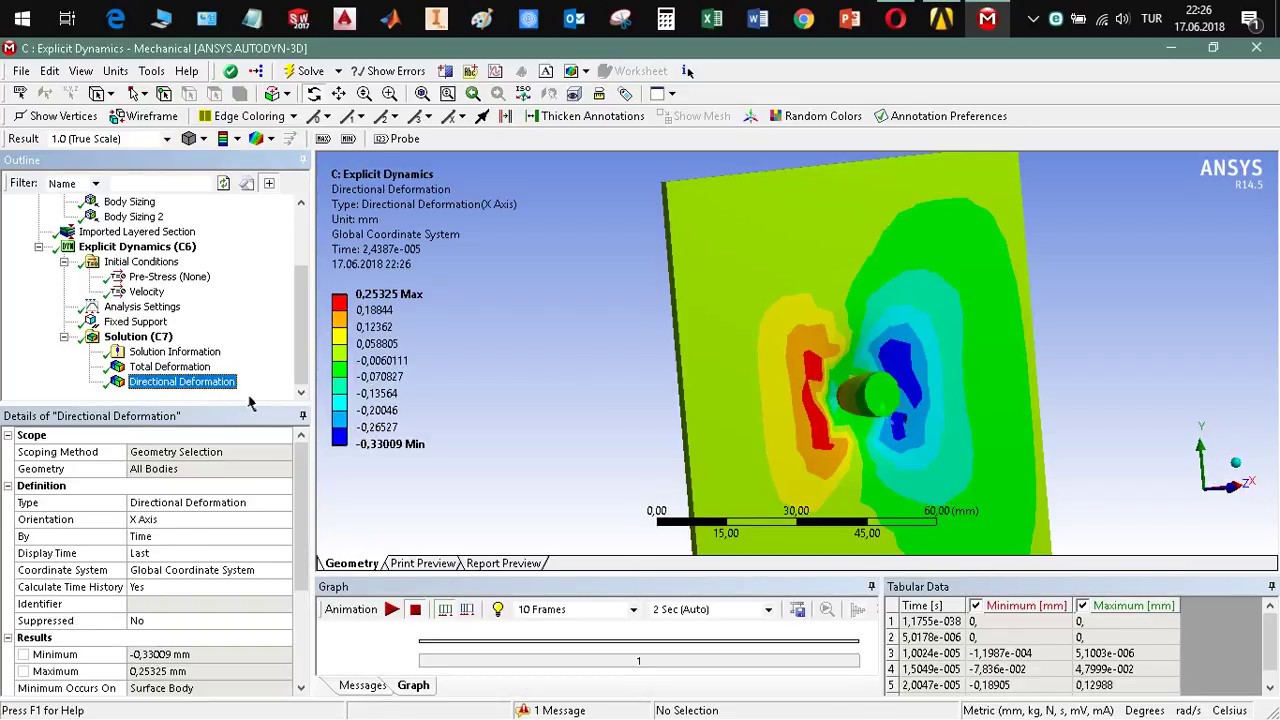Viewport: 1280px width, 720px height.
Task: Click the Box Zoom tool icon
Action: pos(389,94)
